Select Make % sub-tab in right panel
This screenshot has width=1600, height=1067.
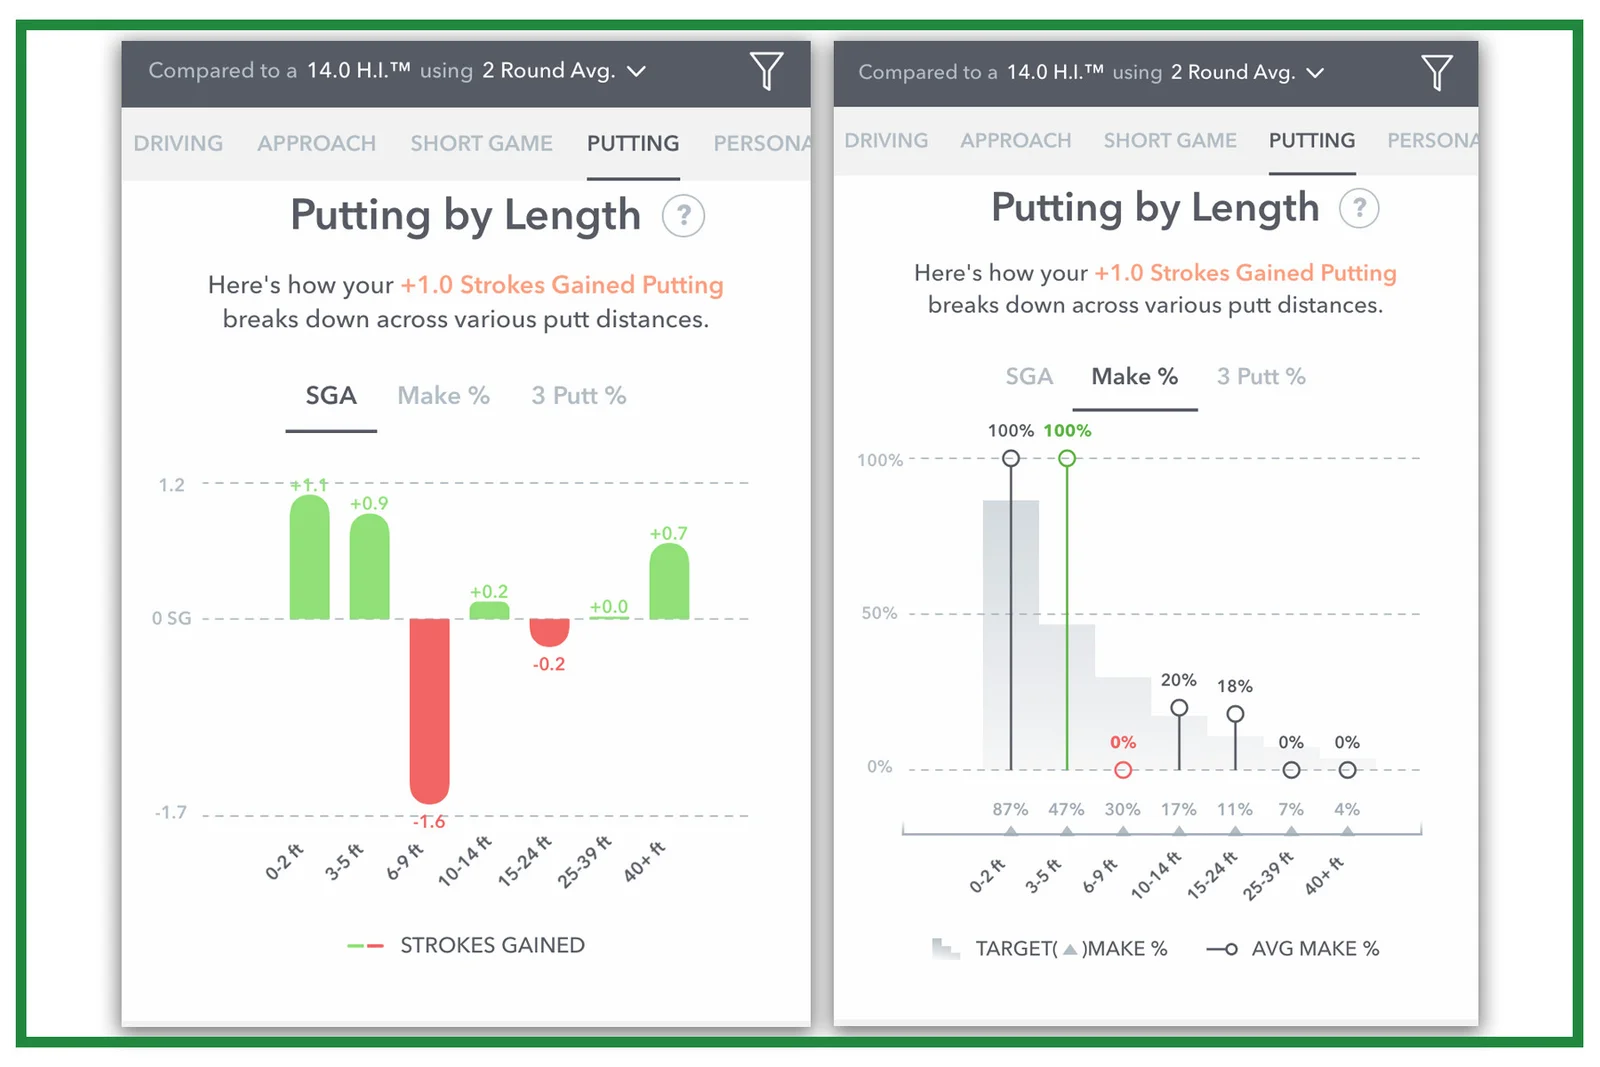(1134, 377)
